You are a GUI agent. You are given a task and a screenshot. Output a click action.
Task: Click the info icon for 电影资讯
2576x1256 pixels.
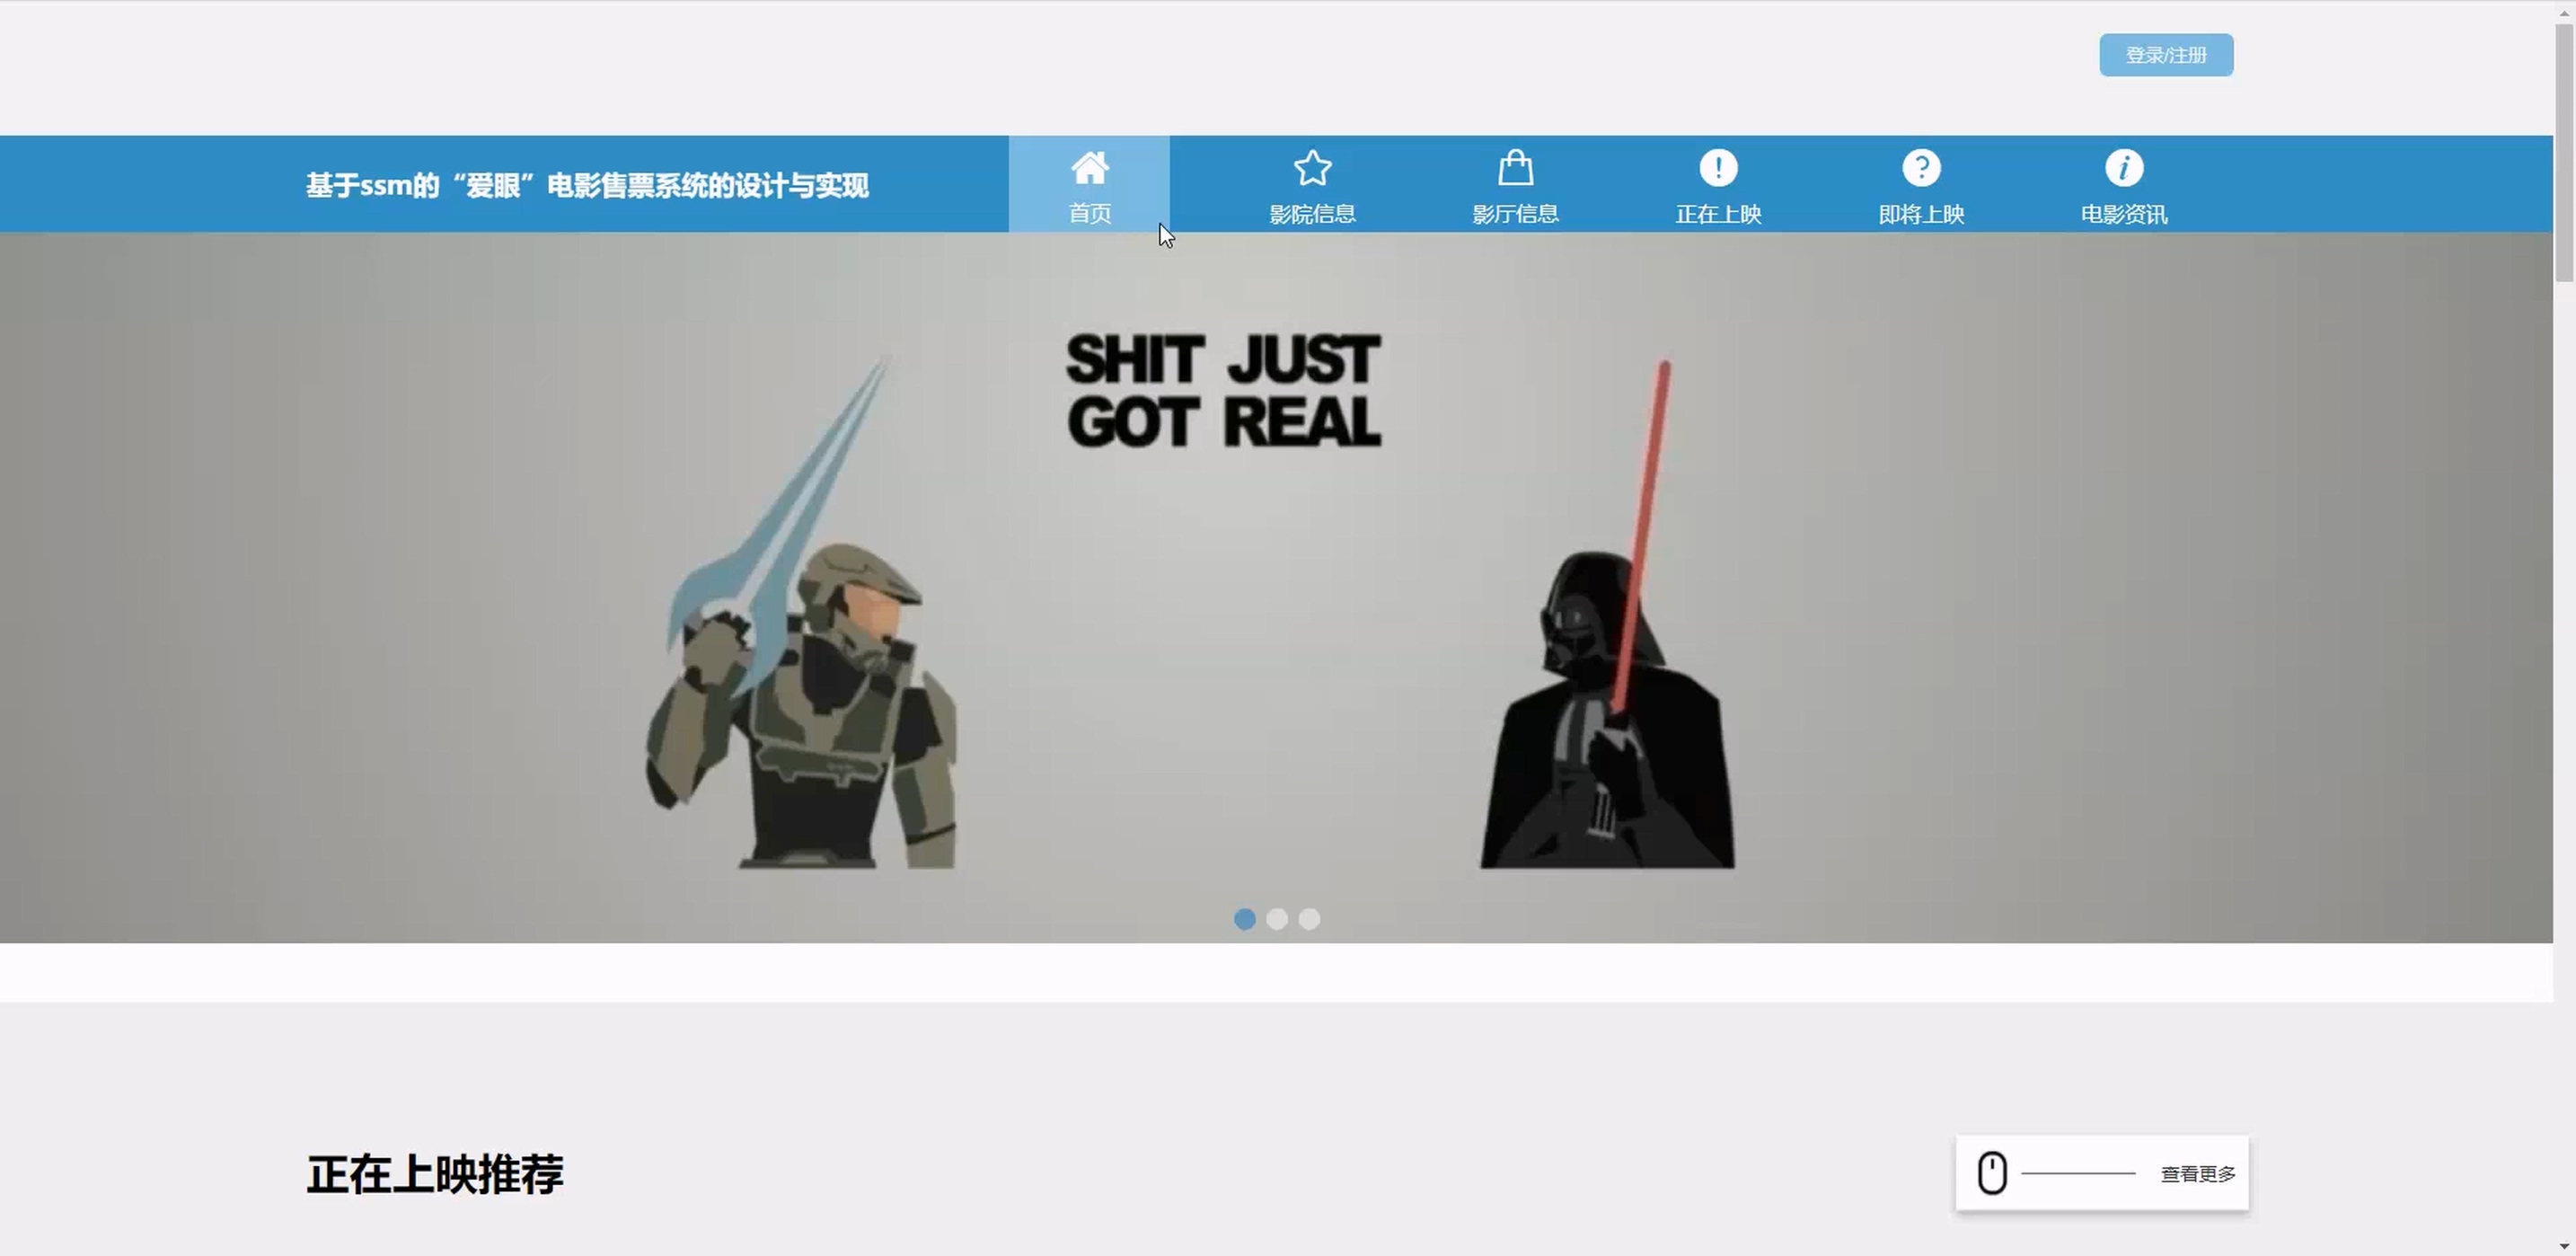[x=2124, y=168]
